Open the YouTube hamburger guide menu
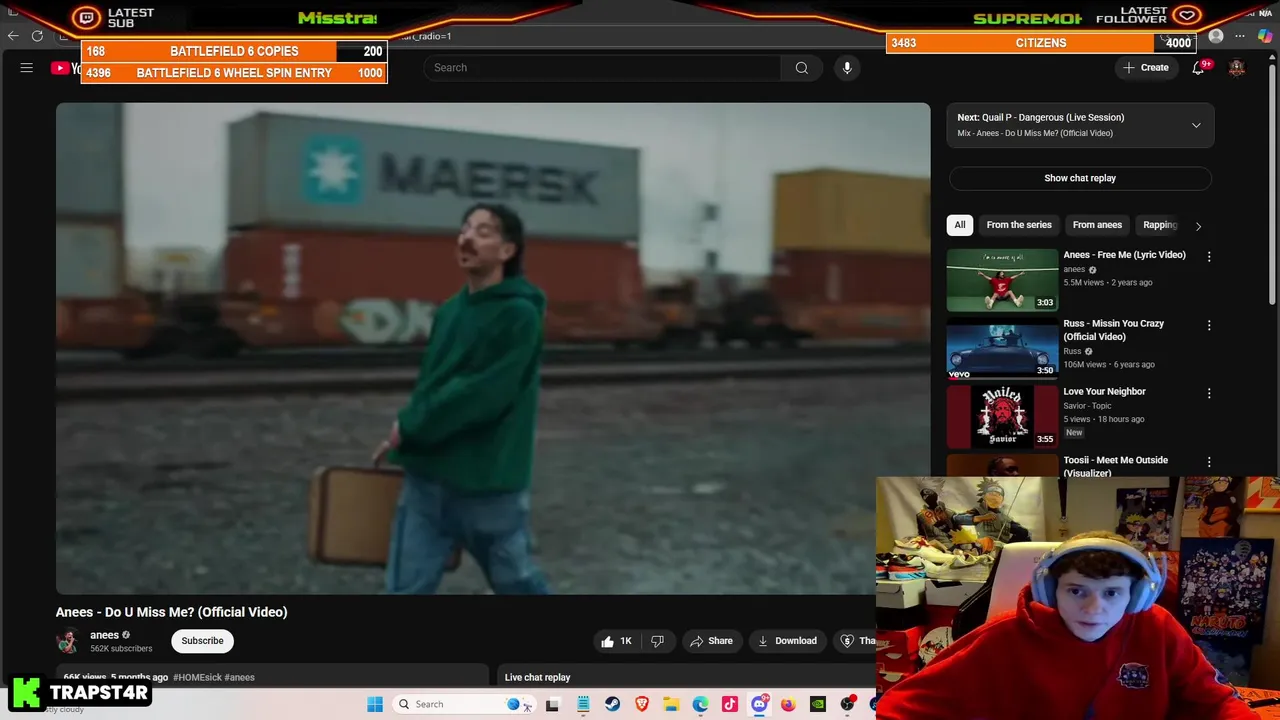Image resolution: width=1280 pixels, height=720 pixels. (27, 68)
